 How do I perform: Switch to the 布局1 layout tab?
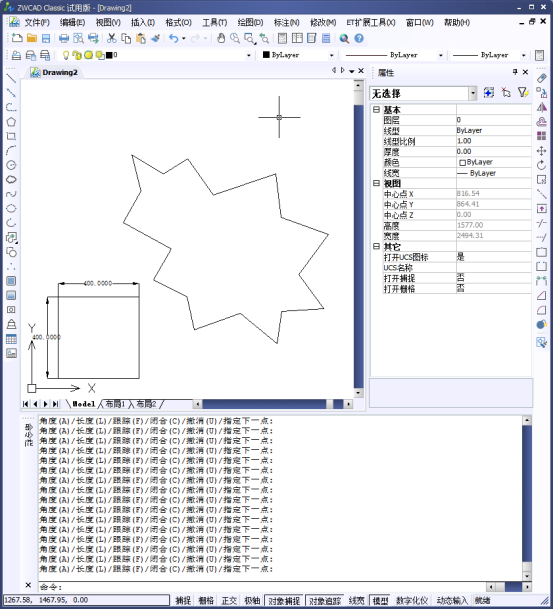115,404
